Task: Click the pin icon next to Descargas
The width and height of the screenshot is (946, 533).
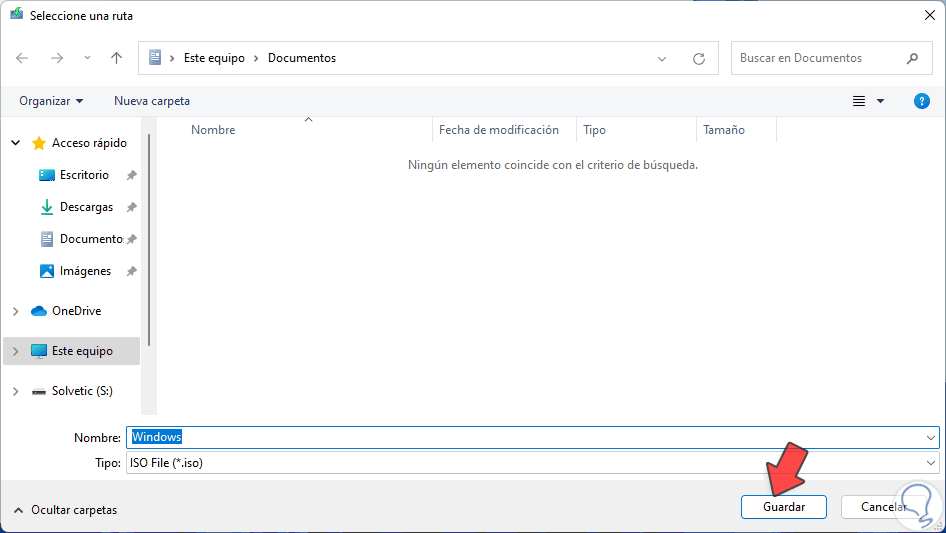Action: coord(131,207)
